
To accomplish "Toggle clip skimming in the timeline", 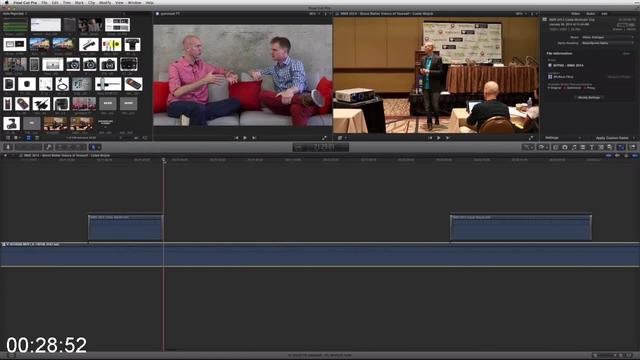I will (609, 156).
